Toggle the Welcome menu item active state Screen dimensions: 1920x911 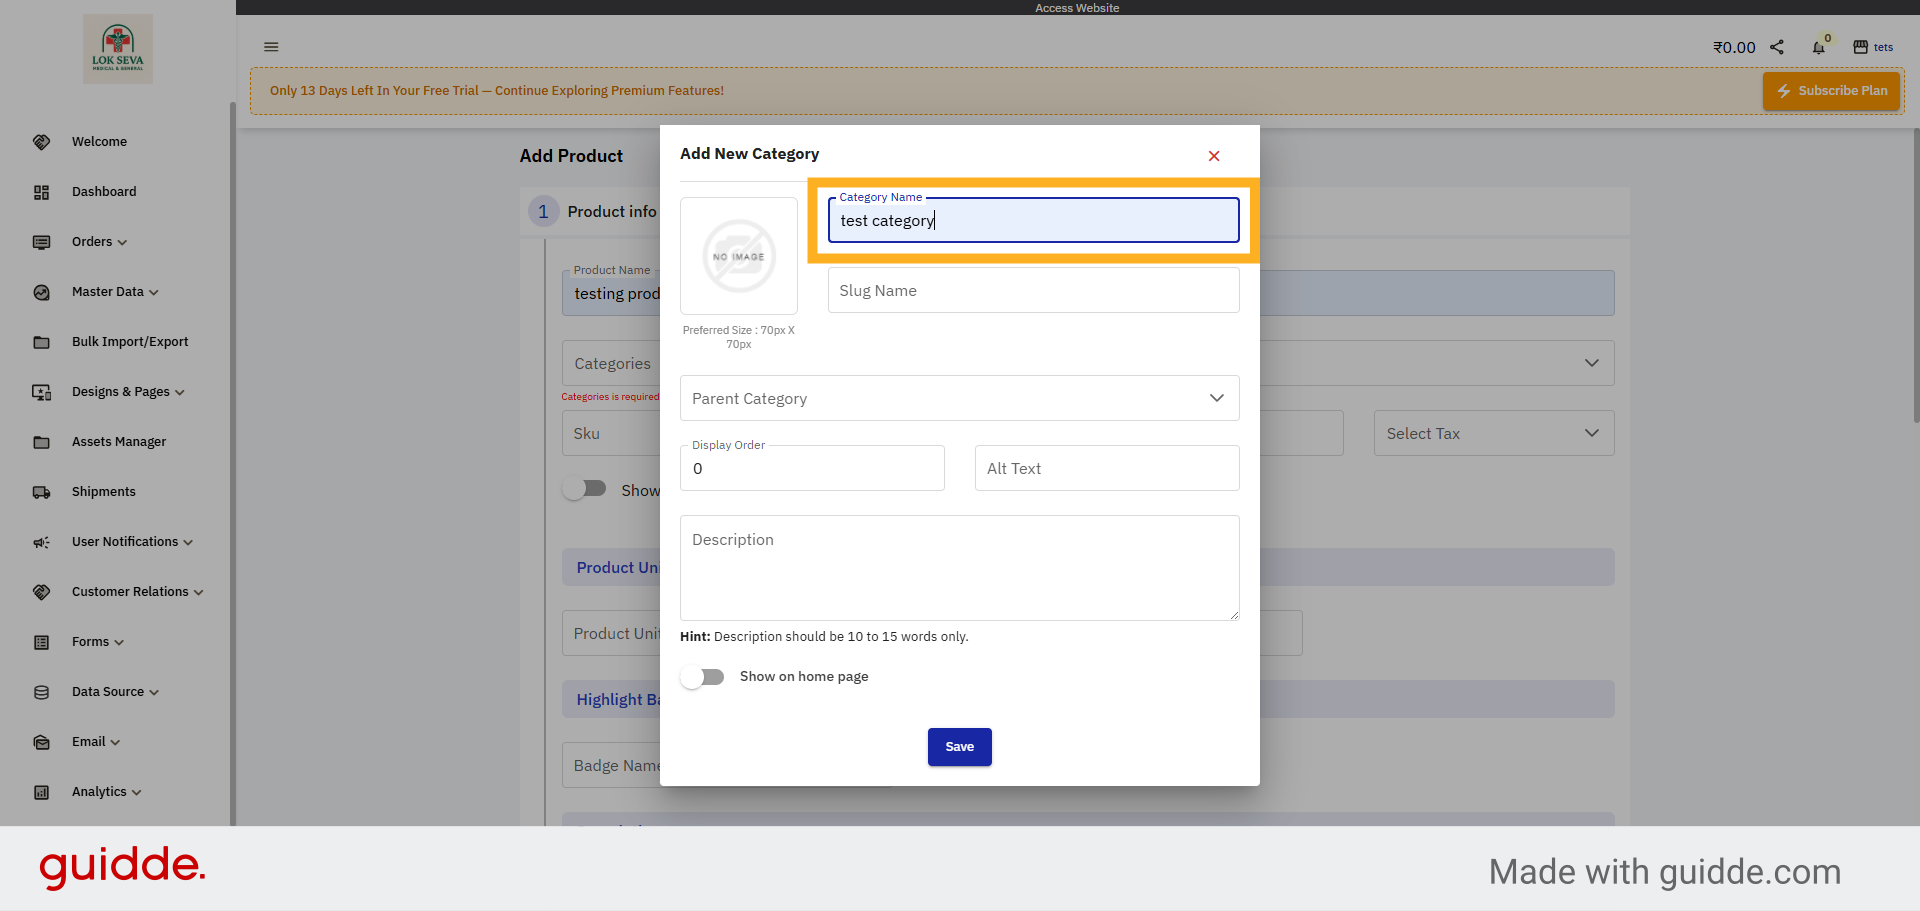[100, 141]
